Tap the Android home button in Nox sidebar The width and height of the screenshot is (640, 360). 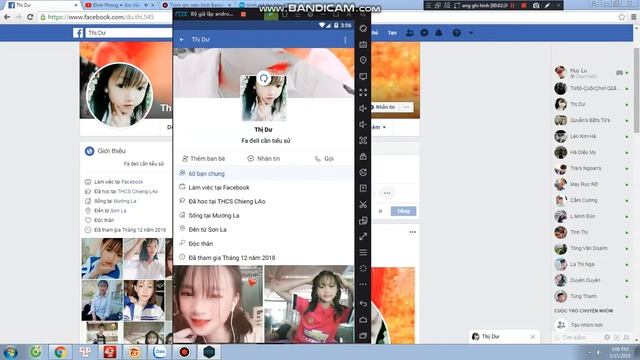coord(363,320)
